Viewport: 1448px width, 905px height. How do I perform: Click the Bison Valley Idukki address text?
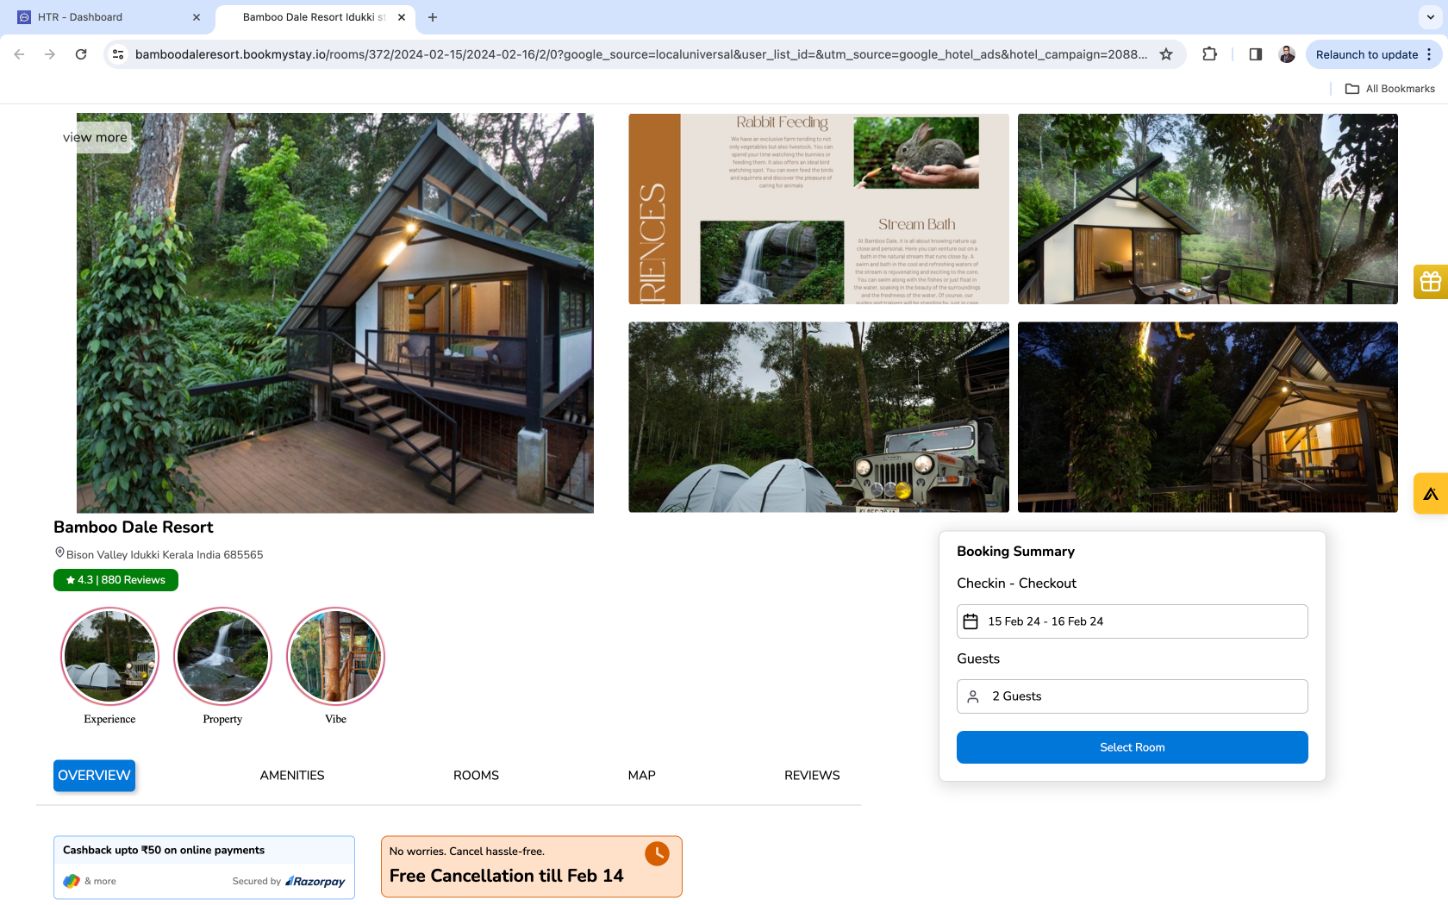tap(165, 555)
